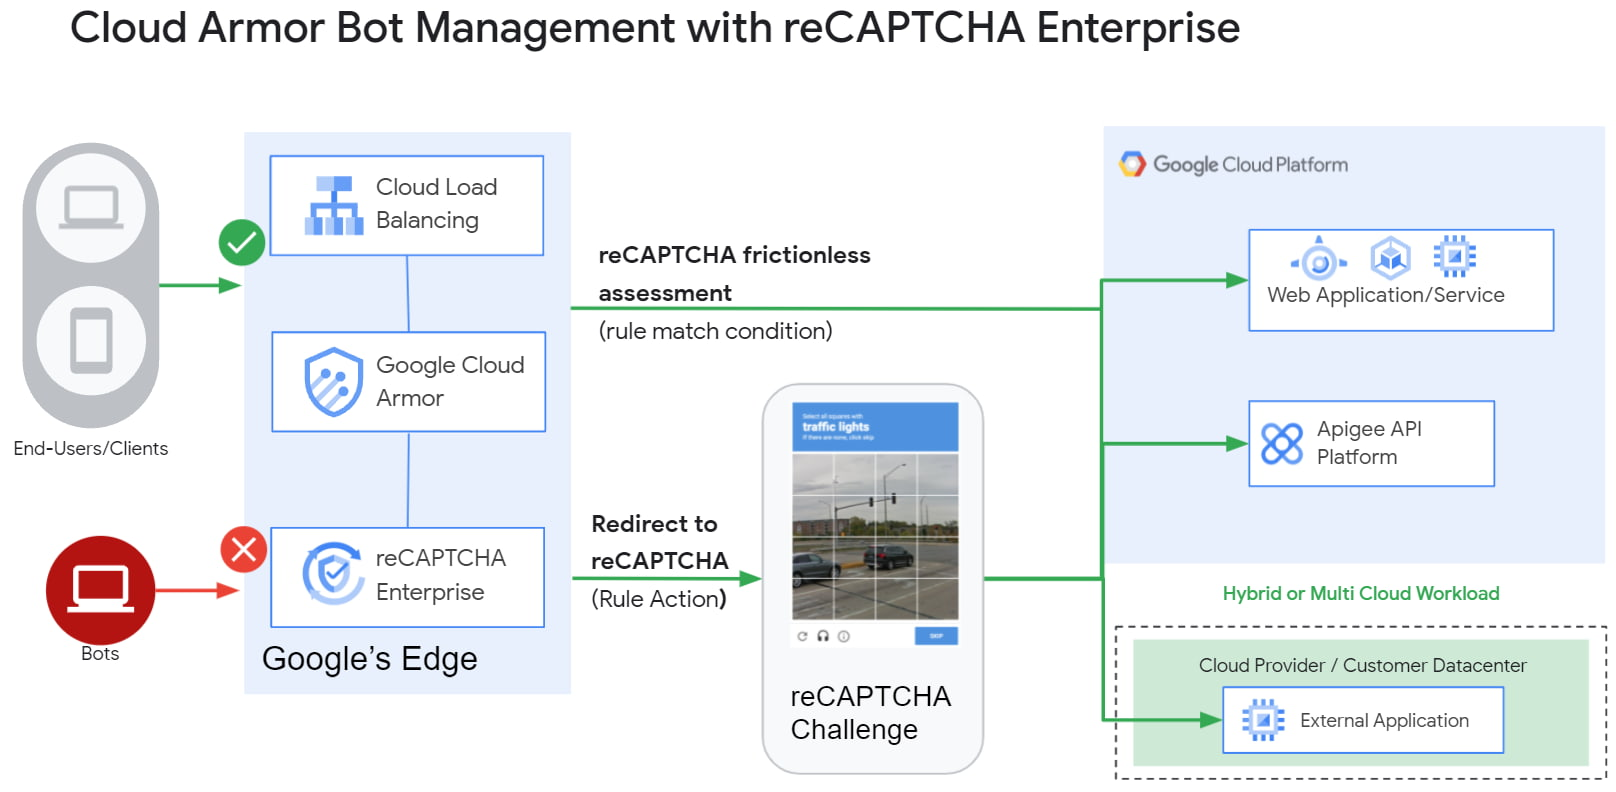Click the Apigee API Platform icon
The width and height of the screenshot is (1616, 792).
(1282, 444)
